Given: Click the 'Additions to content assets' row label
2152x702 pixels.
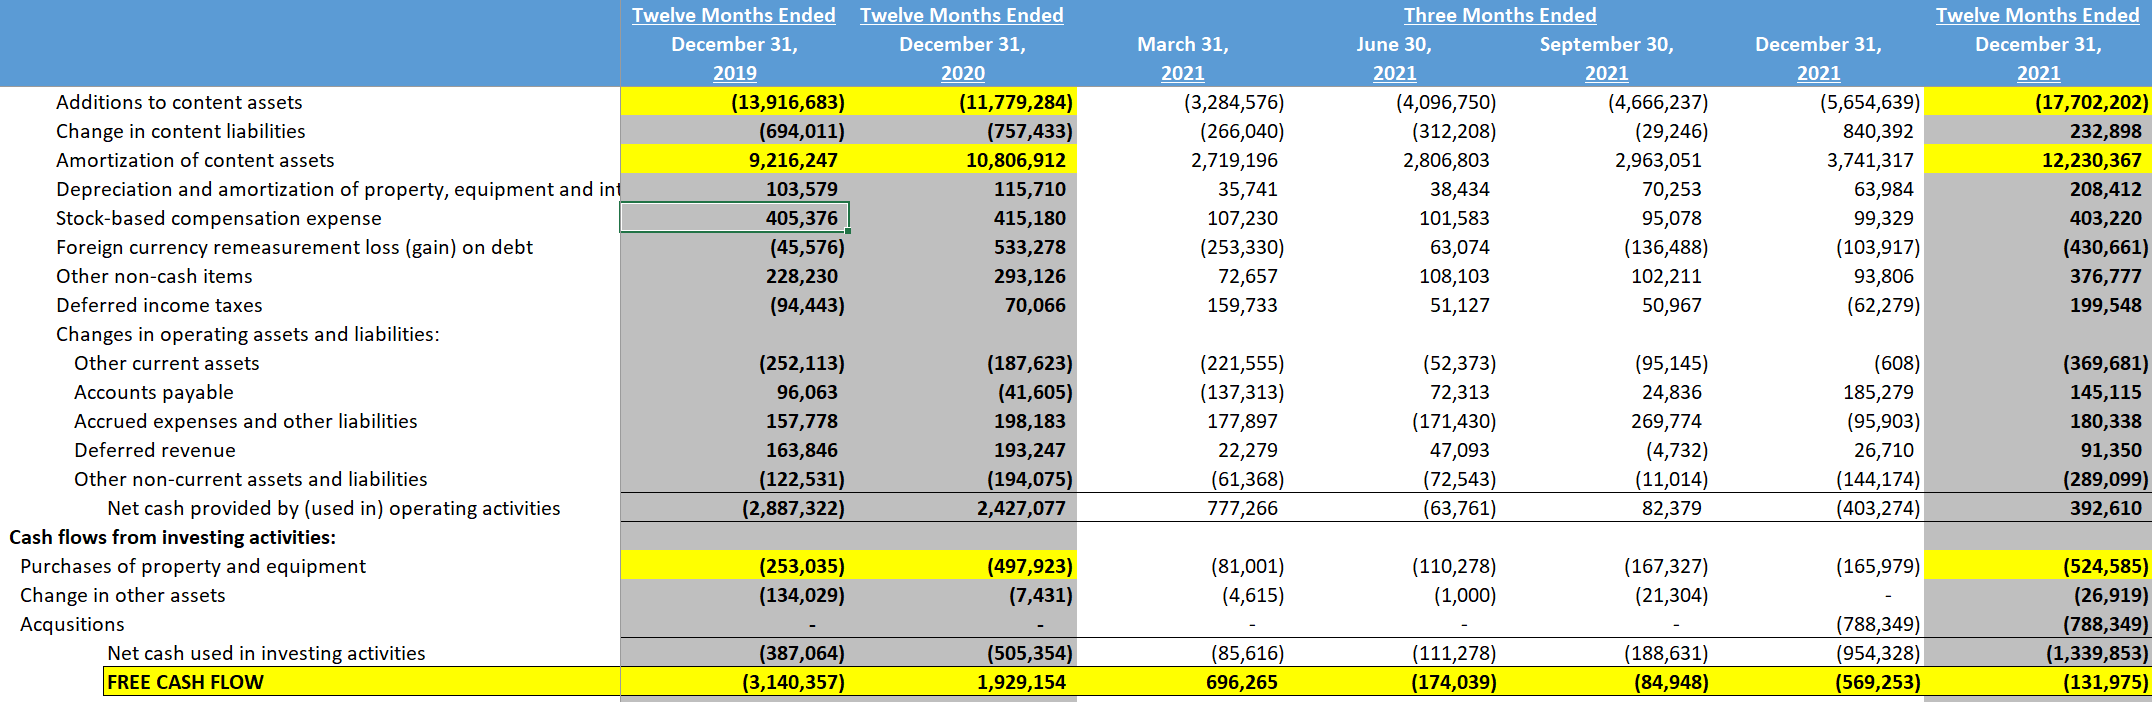Looking at the screenshot, I should 179,102.
